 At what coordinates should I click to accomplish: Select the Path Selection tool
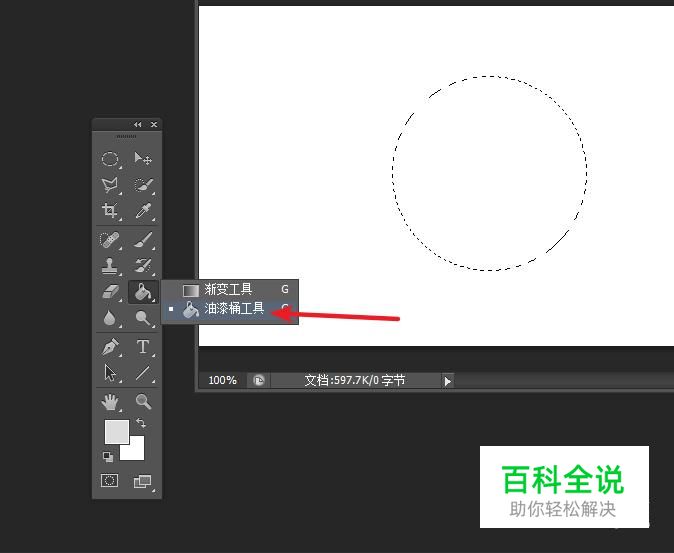click(x=110, y=373)
